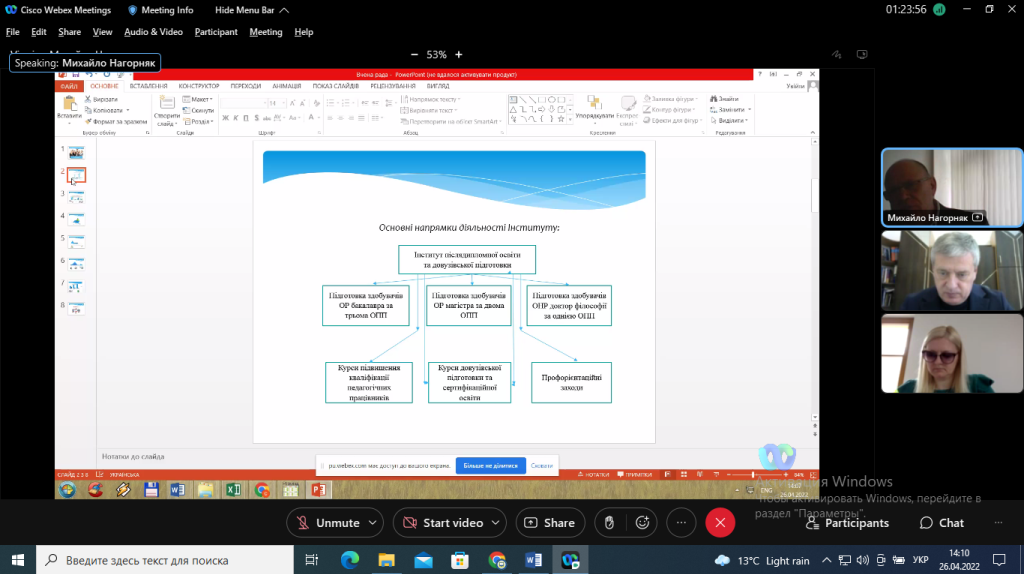This screenshot has height=574, width=1024.
Task: Open the Participant menu
Action: (216, 32)
